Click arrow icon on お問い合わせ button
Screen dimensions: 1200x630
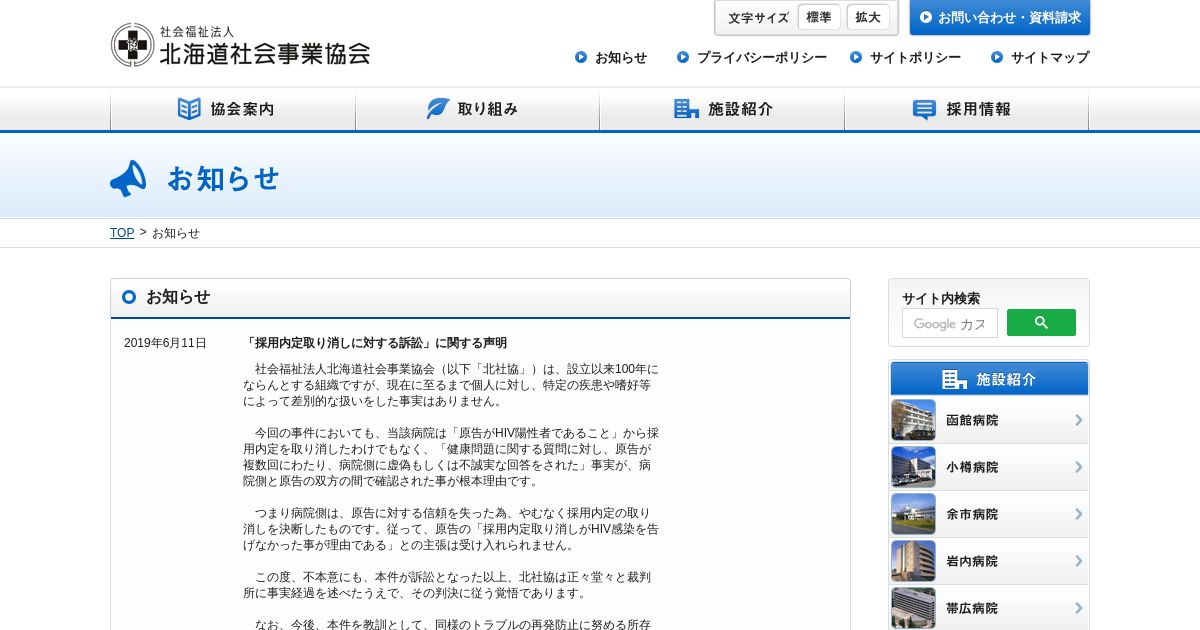pos(926,17)
